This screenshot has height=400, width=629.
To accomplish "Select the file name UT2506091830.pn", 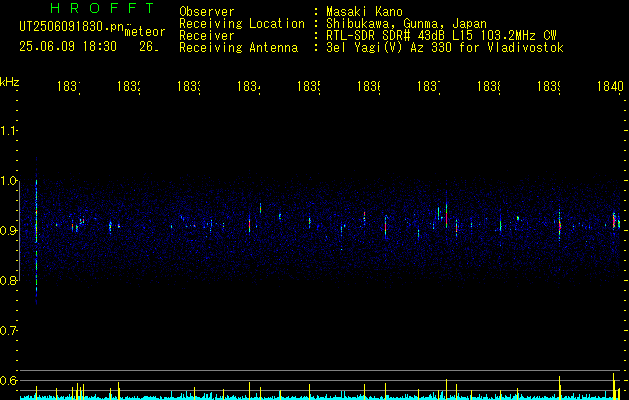I will point(72,27).
